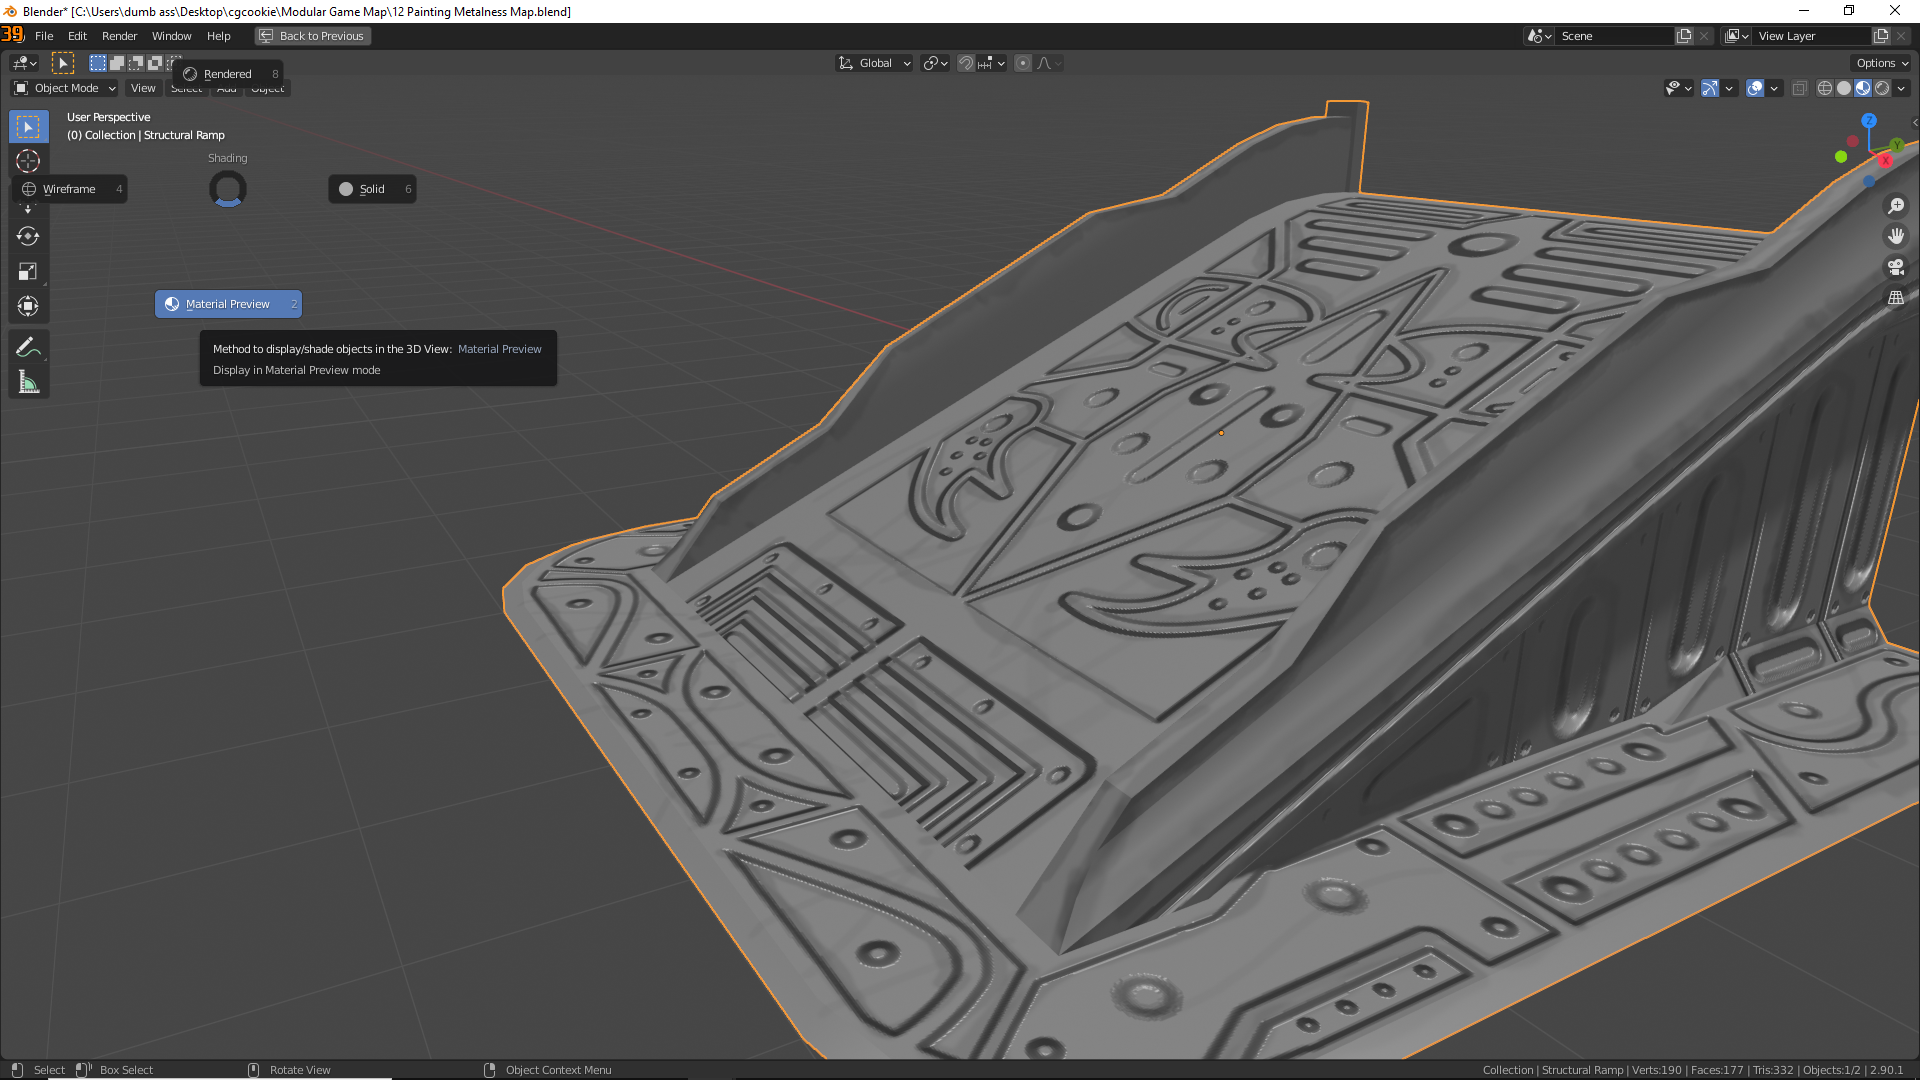
Task: Select the Annotate pencil tool
Action: (28, 347)
